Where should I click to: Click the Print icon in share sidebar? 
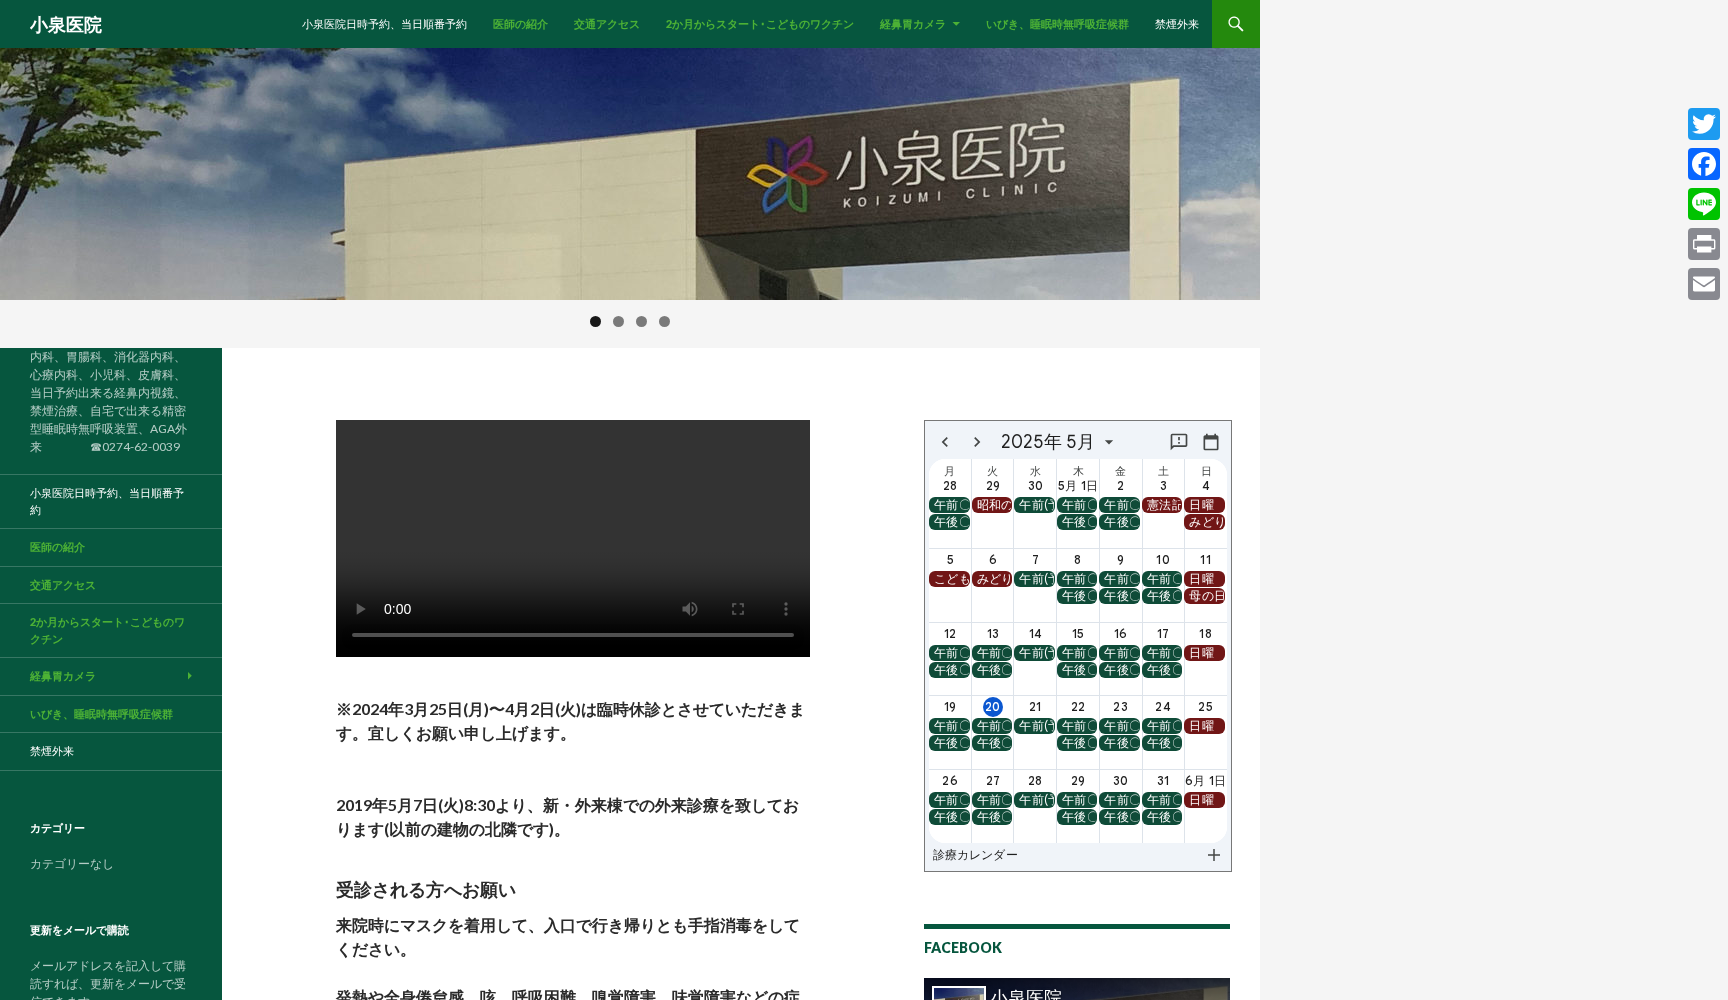pos(1703,244)
